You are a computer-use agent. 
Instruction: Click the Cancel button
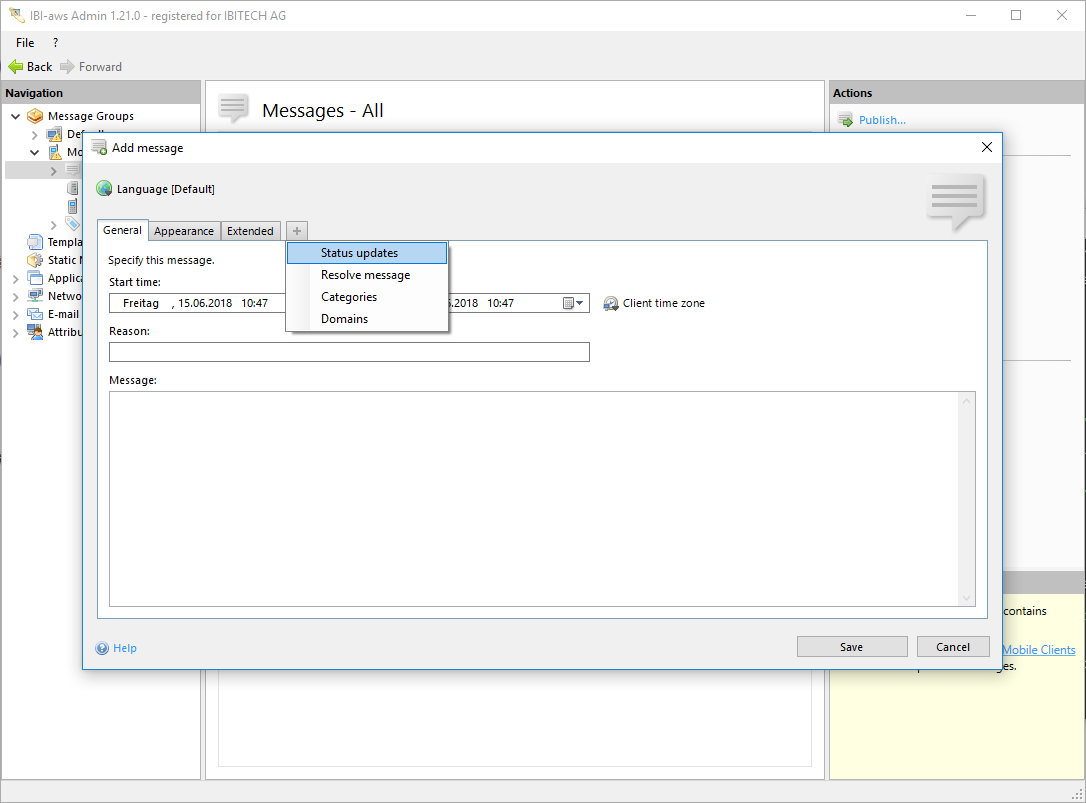[x=952, y=647]
